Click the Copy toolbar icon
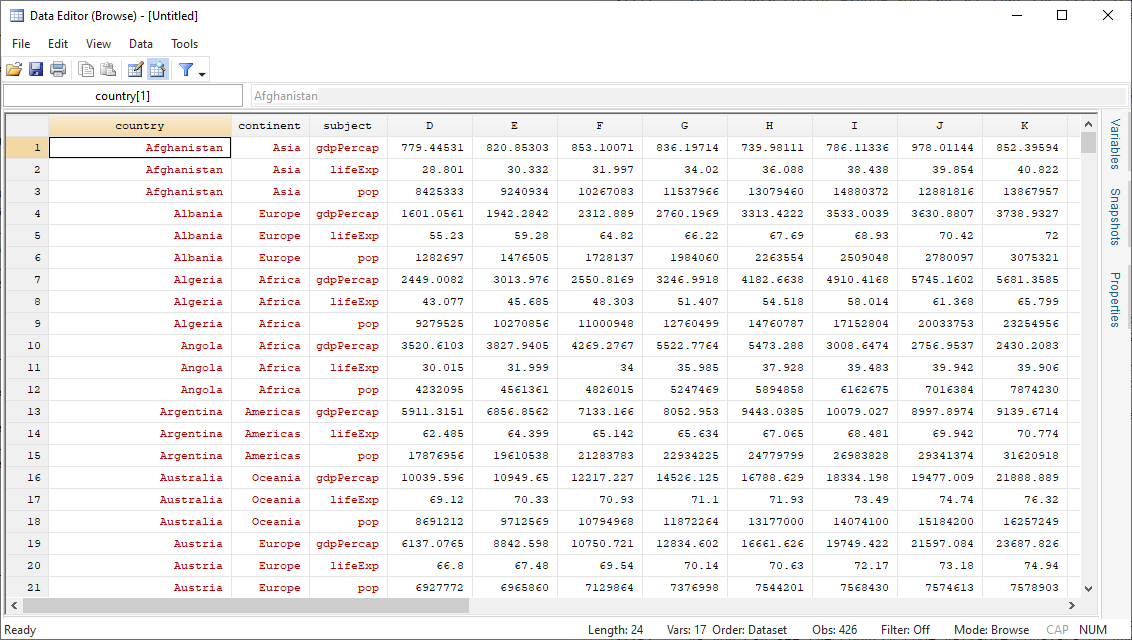Viewport: 1132px width, 640px height. [86, 69]
